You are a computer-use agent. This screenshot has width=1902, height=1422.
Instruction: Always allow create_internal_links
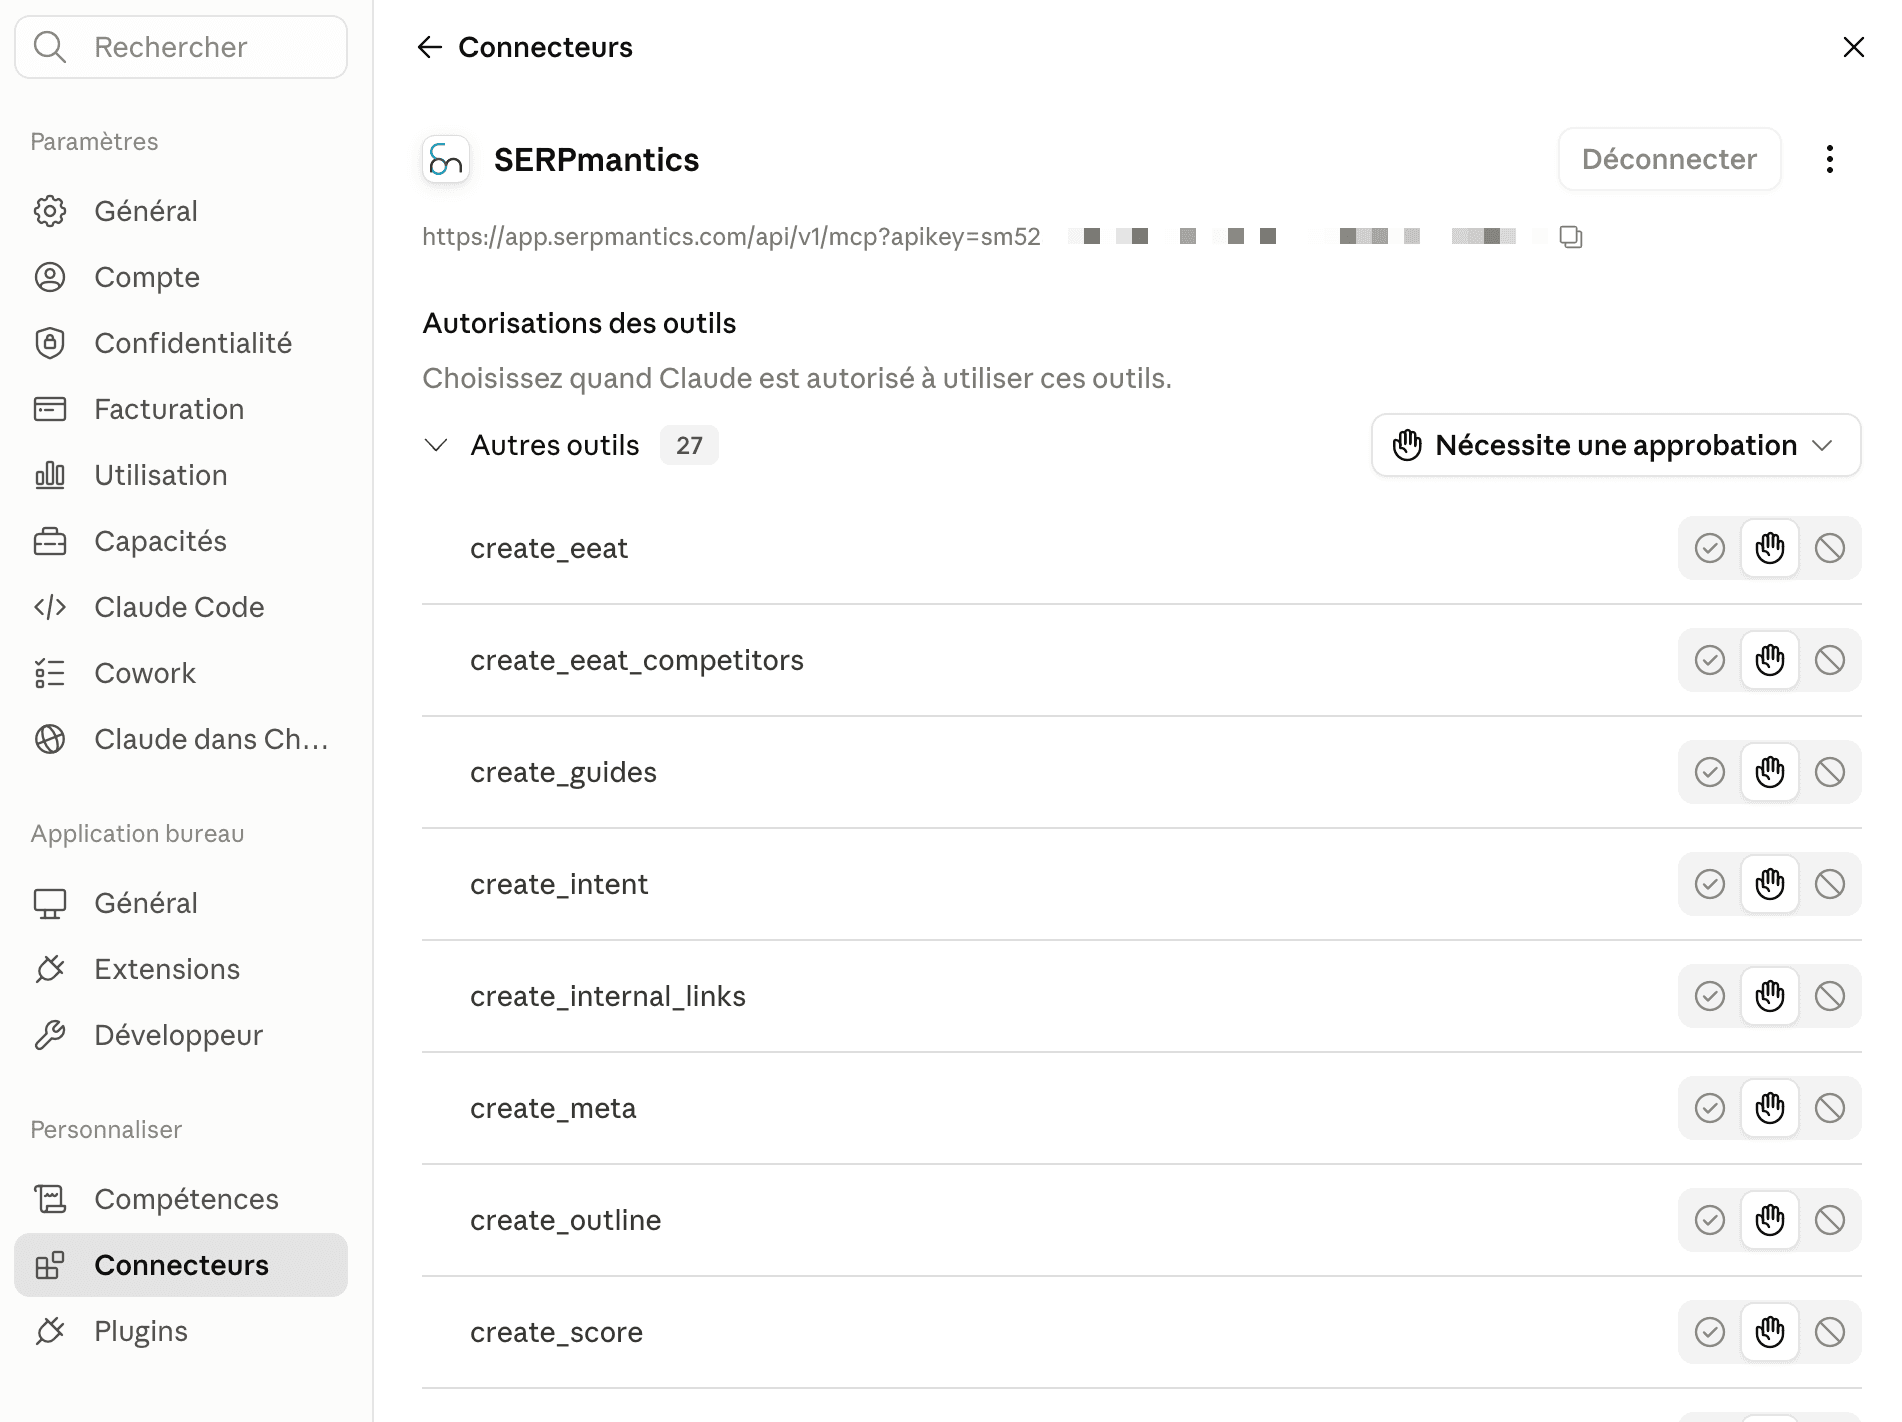(1710, 996)
